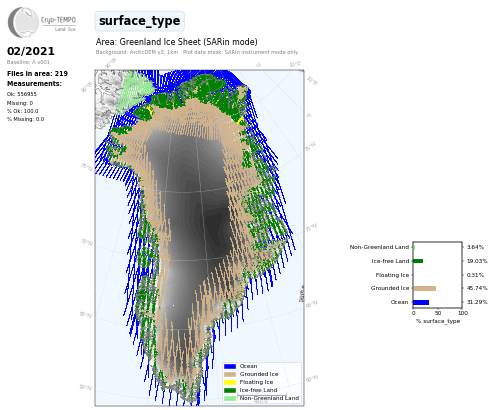Click the tan Grounded Ice chart bar

(425, 288)
